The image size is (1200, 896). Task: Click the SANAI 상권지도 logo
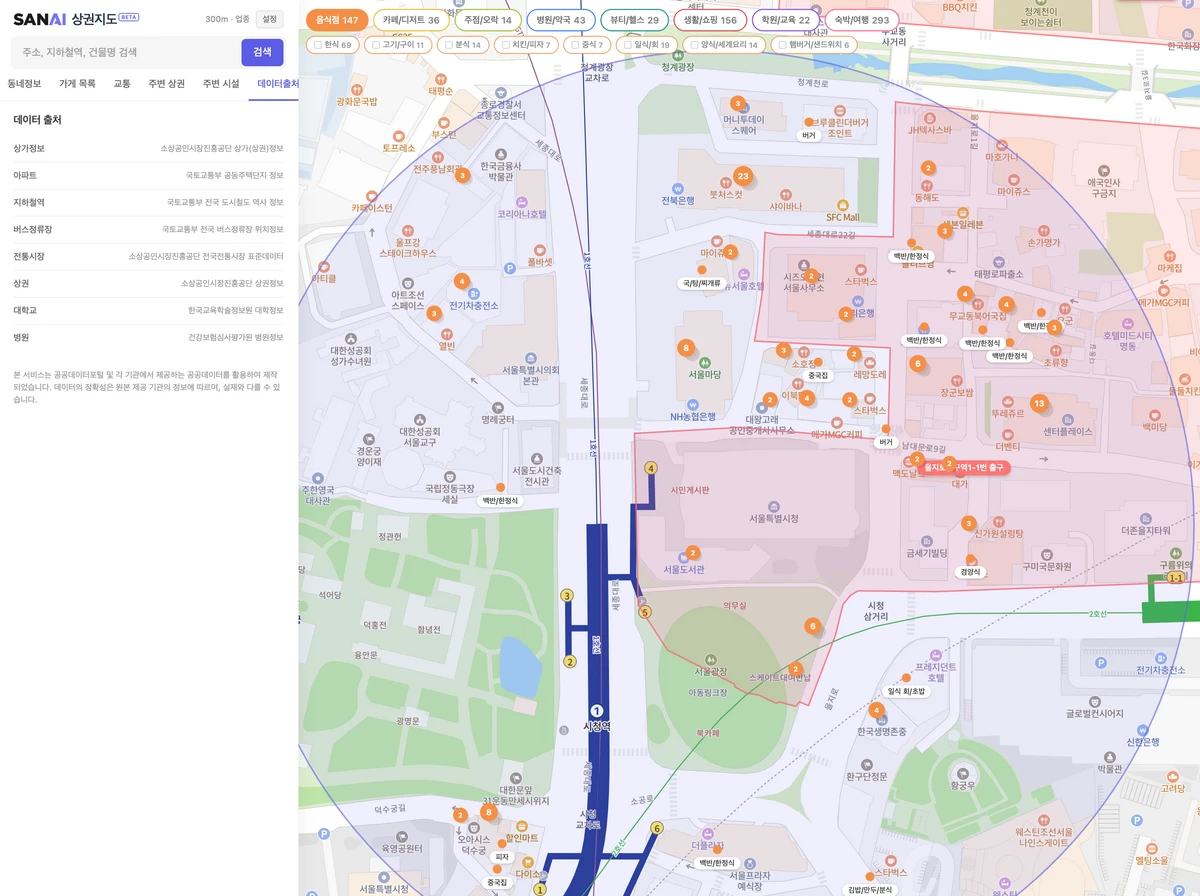point(76,19)
